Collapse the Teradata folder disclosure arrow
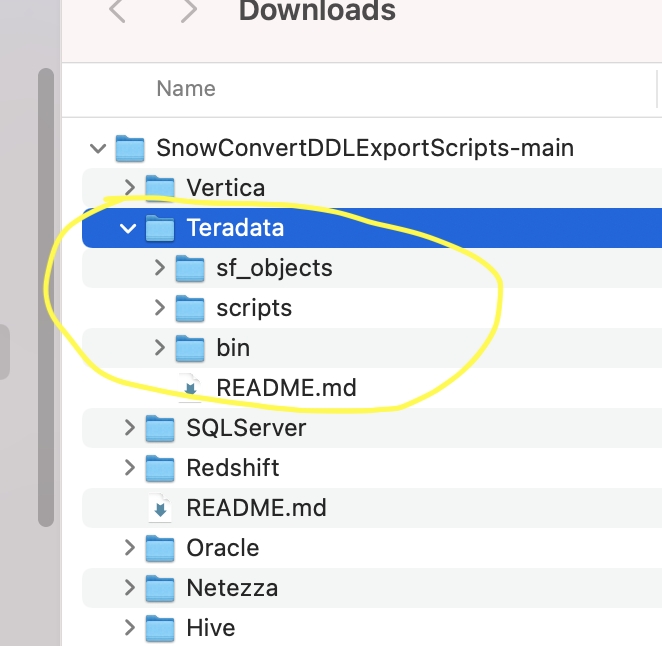 pos(128,228)
